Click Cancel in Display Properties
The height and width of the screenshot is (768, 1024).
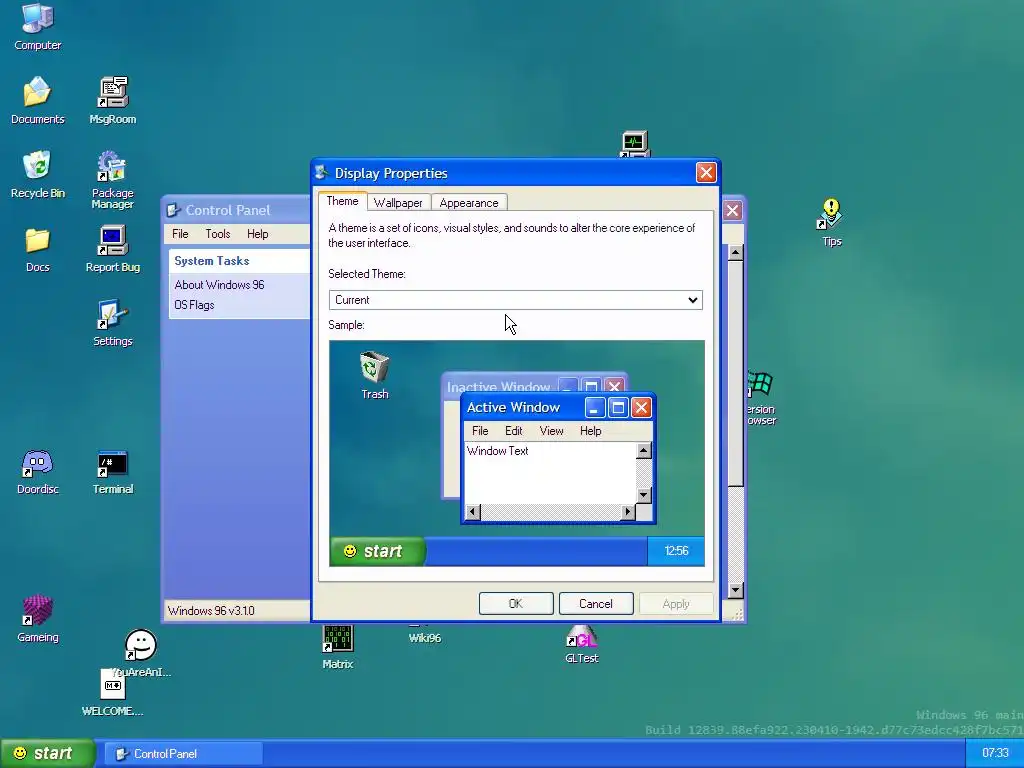pyautogui.click(x=596, y=603)
